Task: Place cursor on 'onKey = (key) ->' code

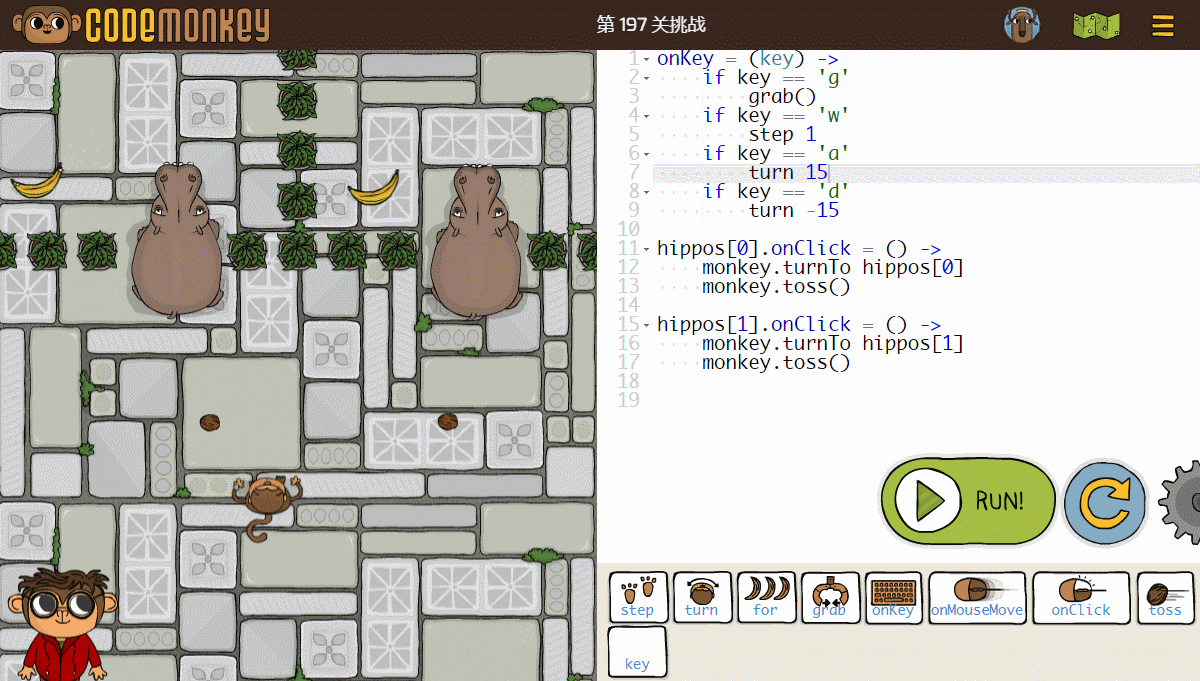Action: [748, 58]
